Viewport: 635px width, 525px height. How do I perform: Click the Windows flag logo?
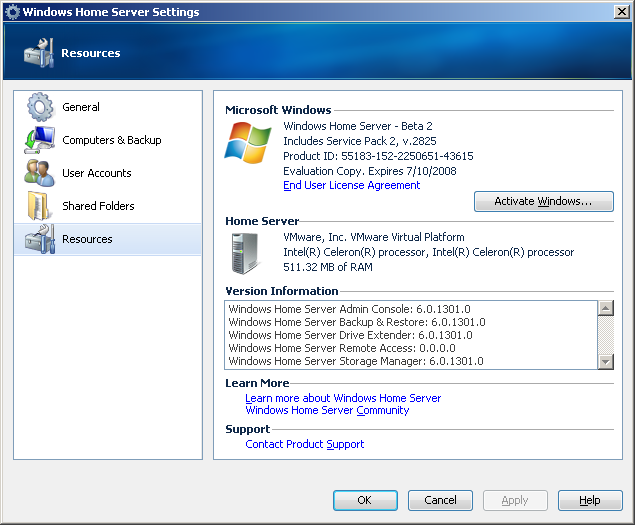(x=248, y=143)
